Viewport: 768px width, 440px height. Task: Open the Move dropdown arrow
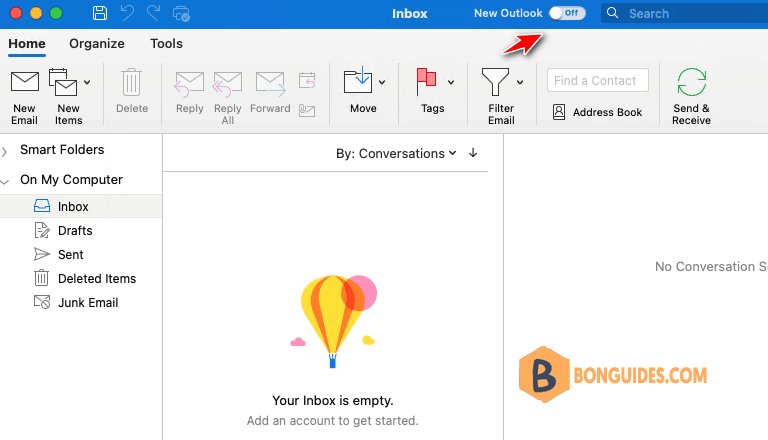[x=382, y=82]
